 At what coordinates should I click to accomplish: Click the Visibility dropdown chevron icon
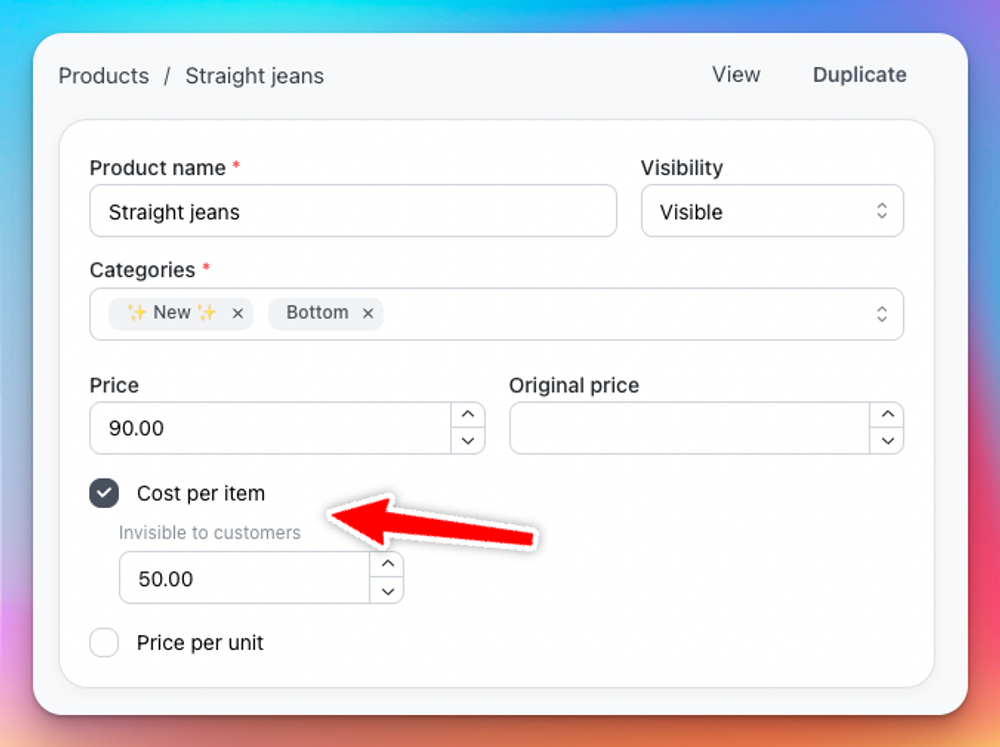[x=882, y=211]
